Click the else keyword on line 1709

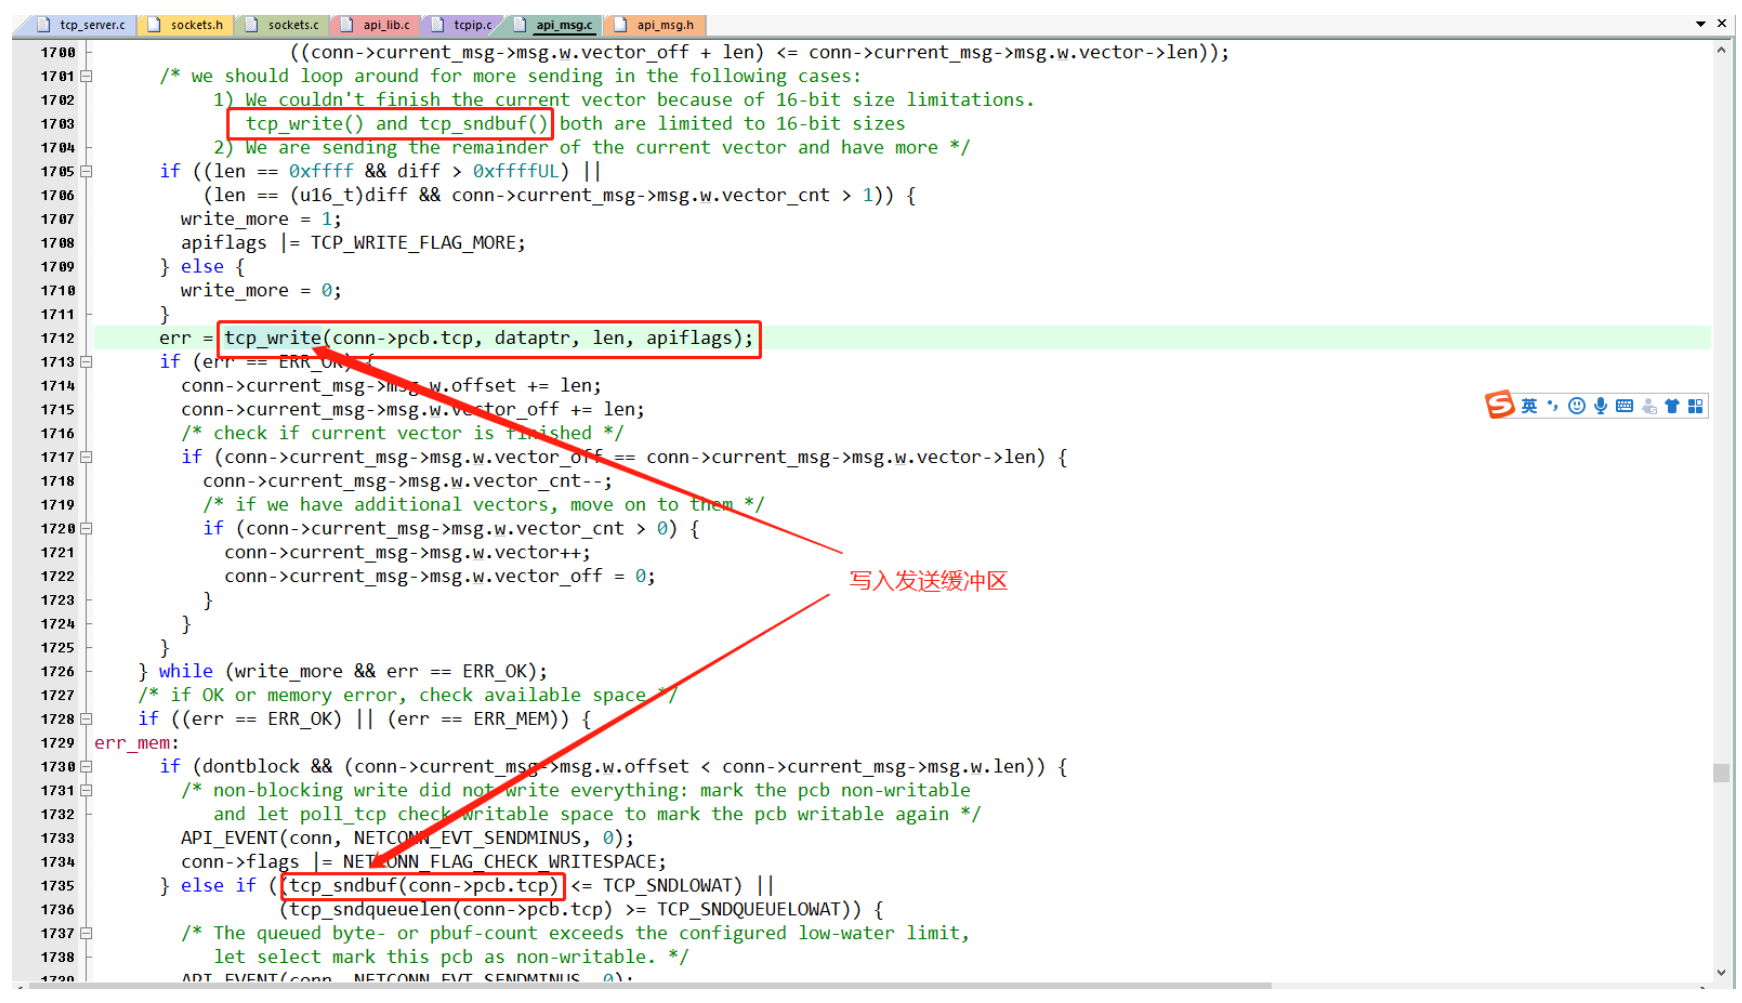click(202, 267)
